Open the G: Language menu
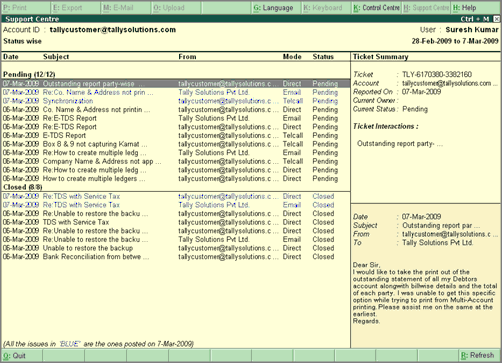Viewport: 502px width, 363px height. pos(276,8)
